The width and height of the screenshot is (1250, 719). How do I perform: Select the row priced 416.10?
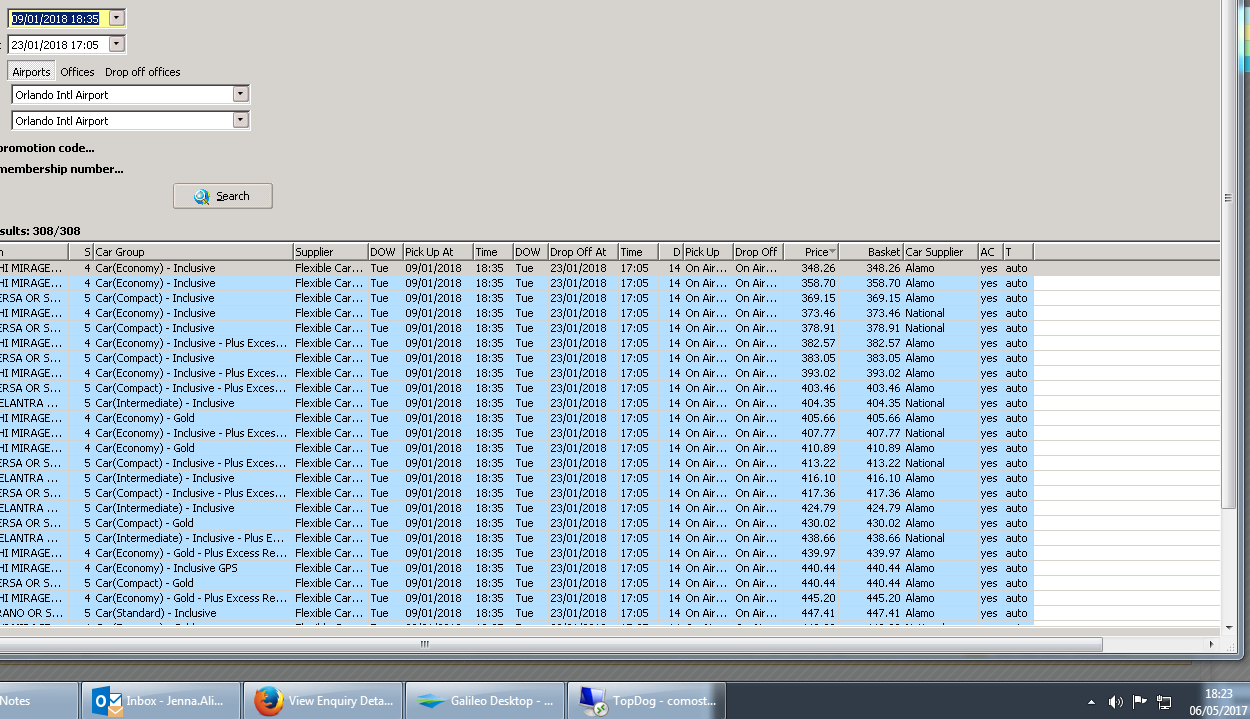516,478
